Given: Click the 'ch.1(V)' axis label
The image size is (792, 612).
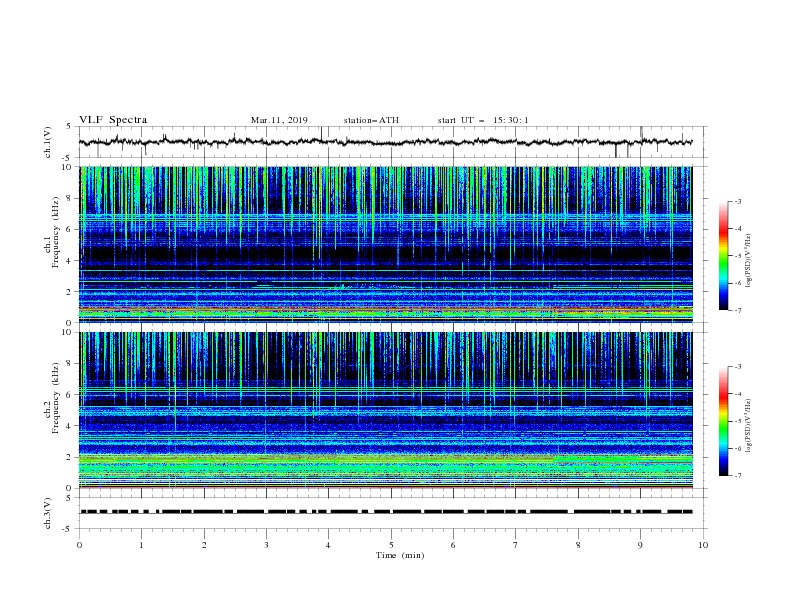Looking at the screenshot, I should pos(48,142).
